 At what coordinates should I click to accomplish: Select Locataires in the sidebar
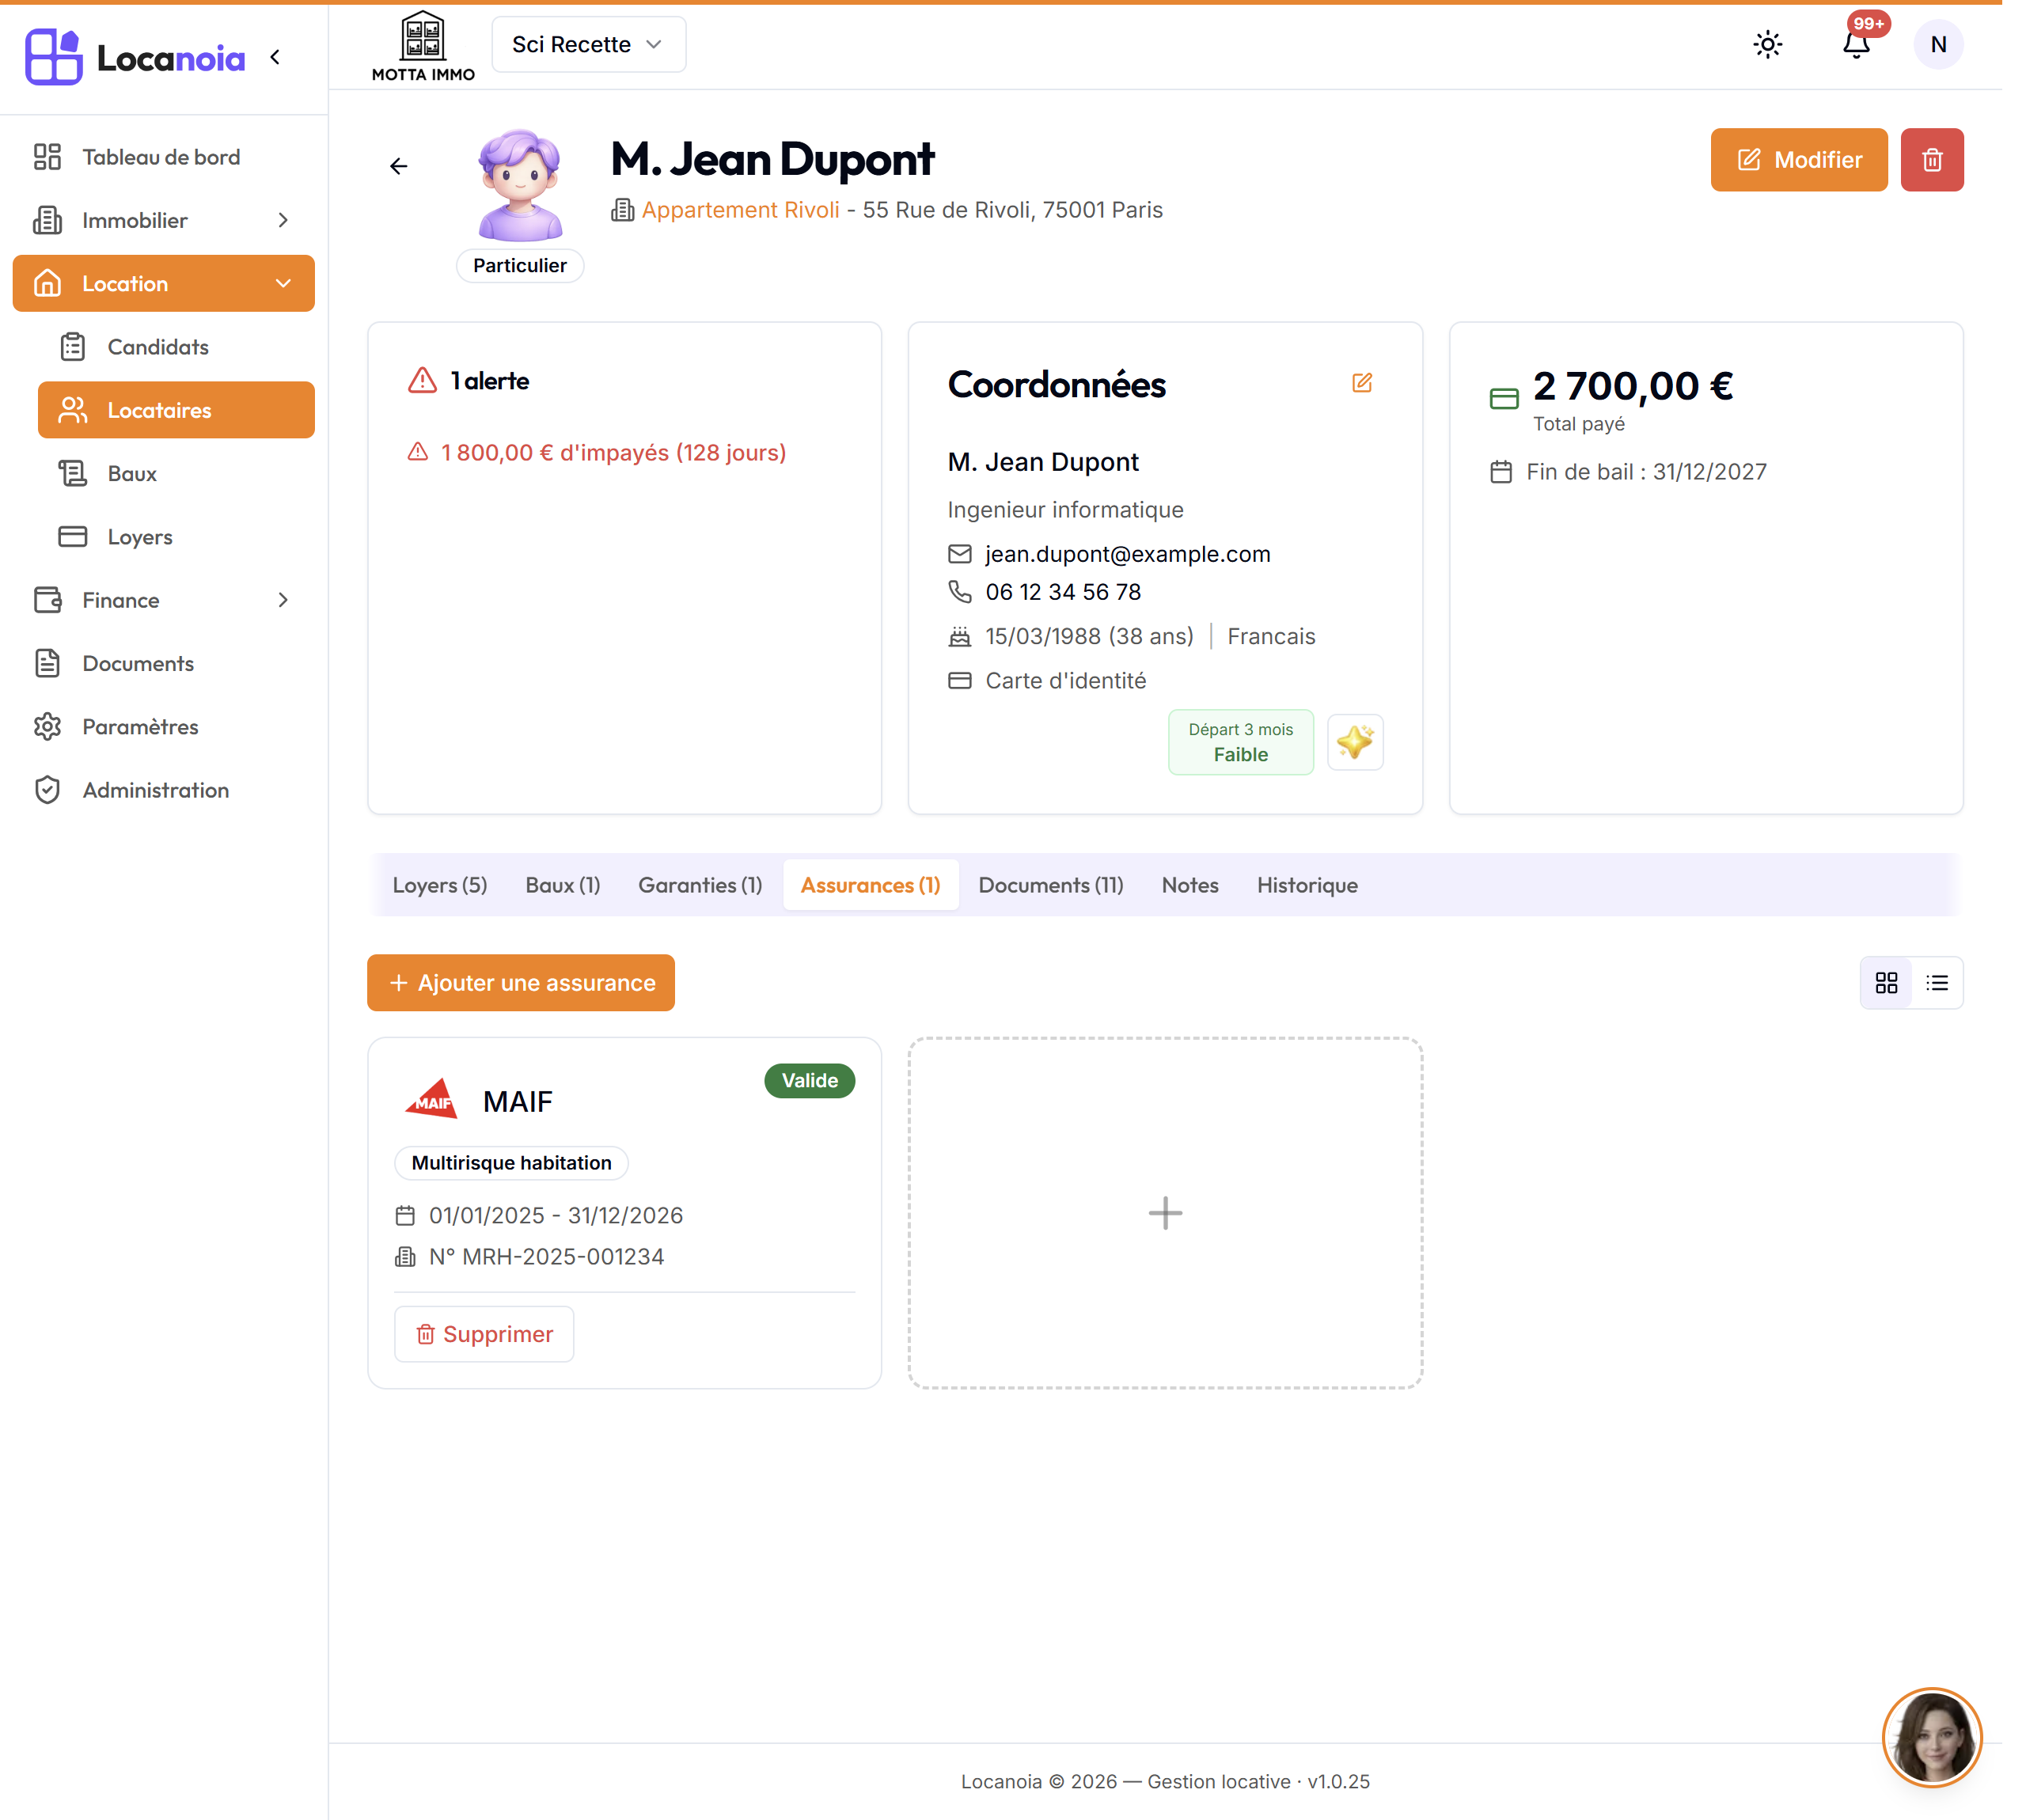pos(176,410)
